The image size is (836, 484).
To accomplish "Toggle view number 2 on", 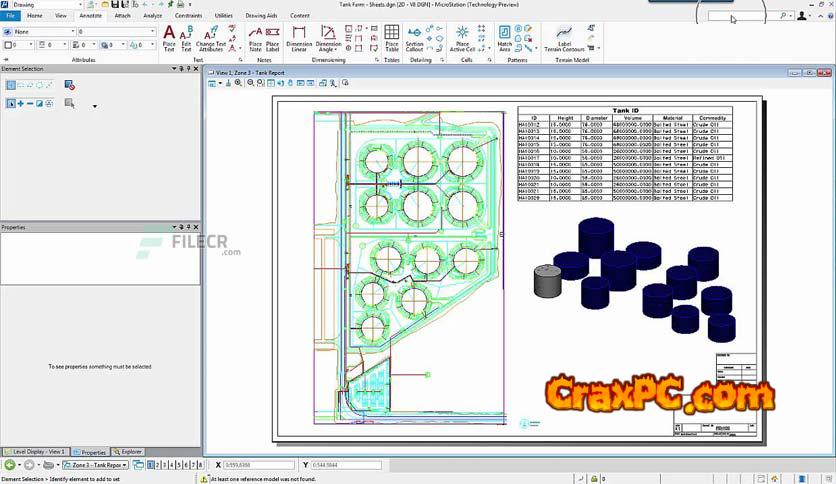I will (x=156, y=465).
